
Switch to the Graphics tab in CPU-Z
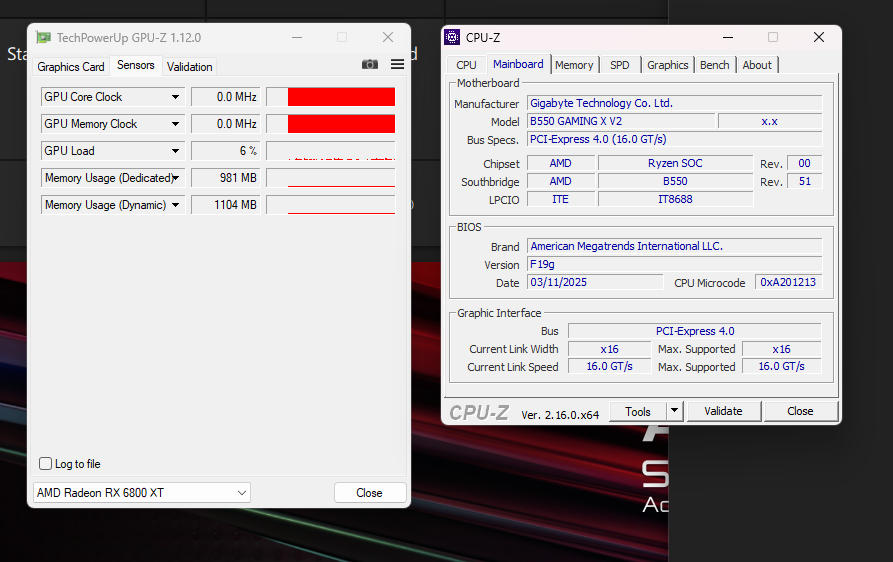click(667, 65)
